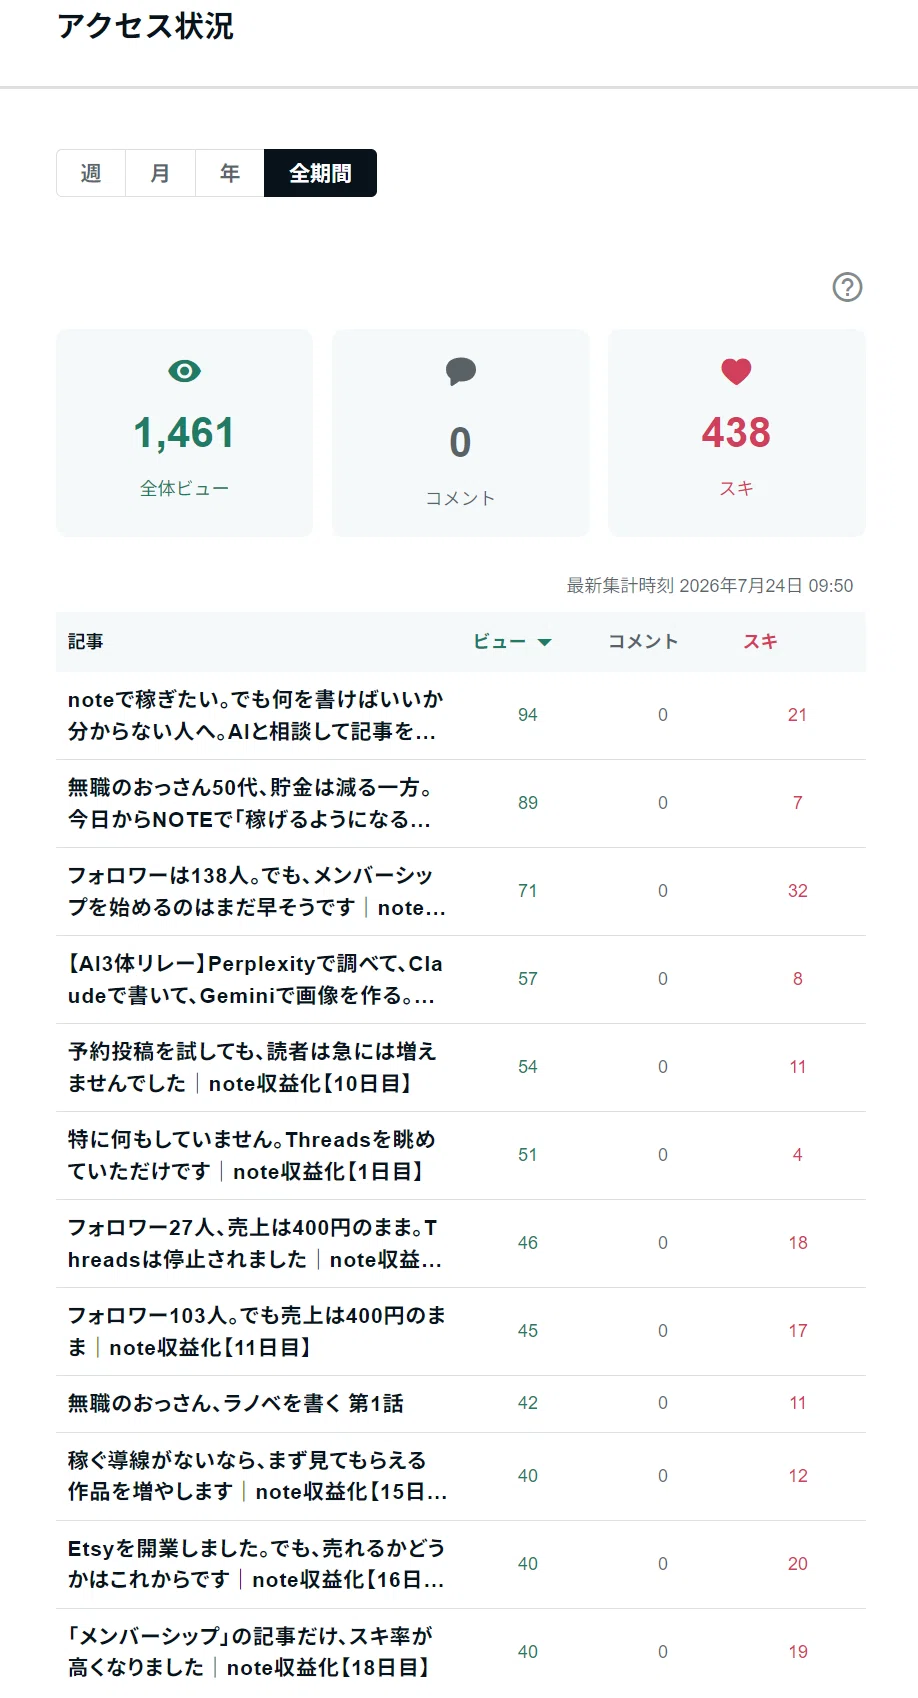Image resolution: width=918 pixels, height=1698 pixels.
Task: Open the '【AI3体リレー】Perplexity' article
Action: coord(256,979)
